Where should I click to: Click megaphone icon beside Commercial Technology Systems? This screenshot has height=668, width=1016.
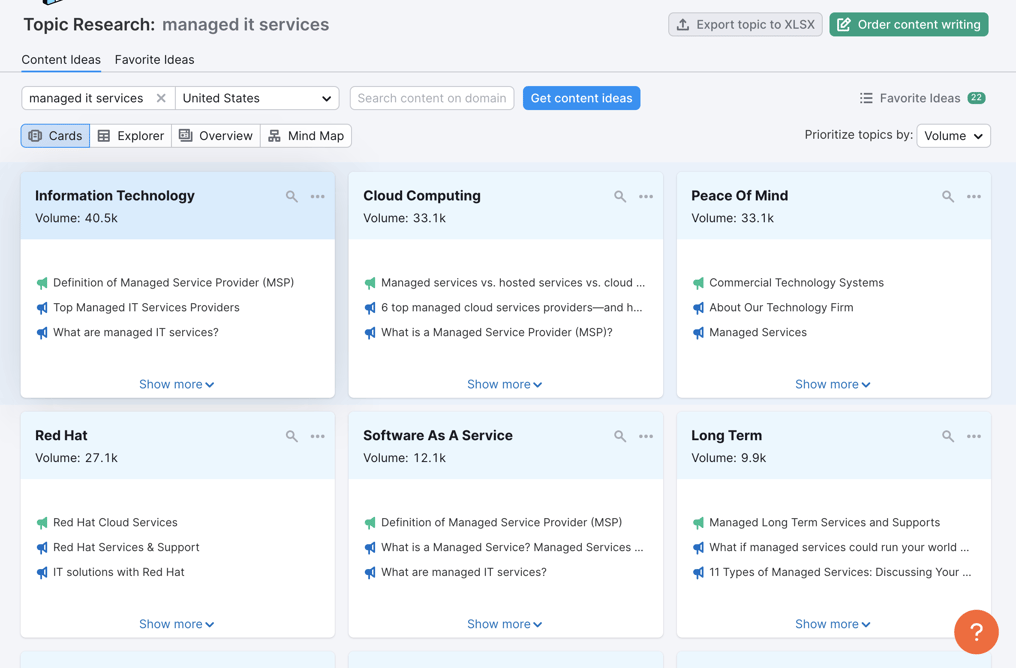698,283
